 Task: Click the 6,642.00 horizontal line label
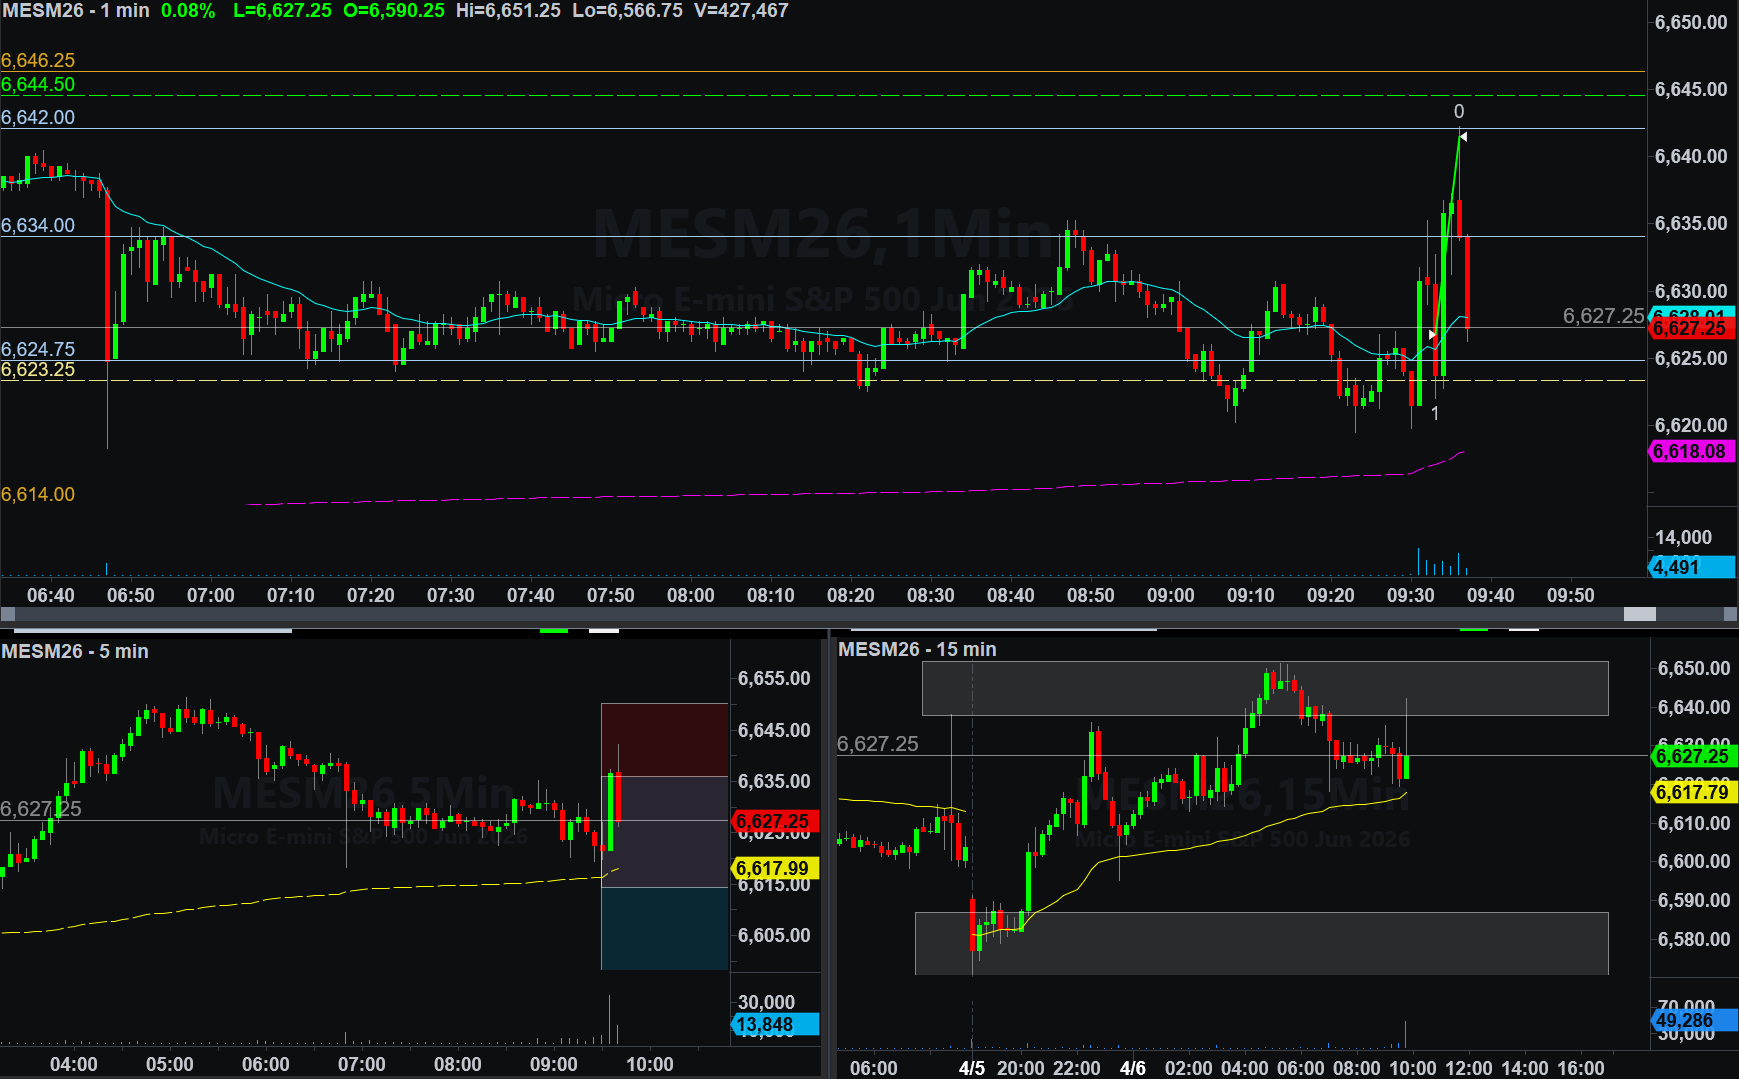(x=38, y=117)
